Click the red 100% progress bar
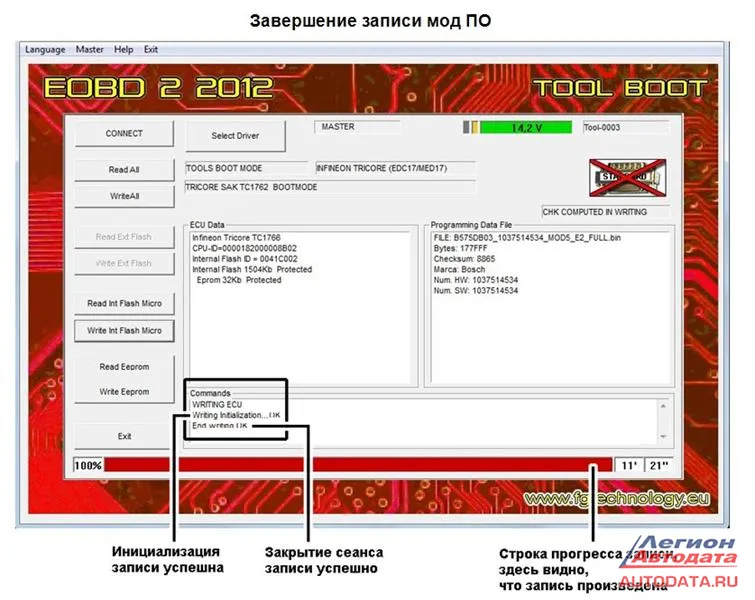 pos(358,465)
